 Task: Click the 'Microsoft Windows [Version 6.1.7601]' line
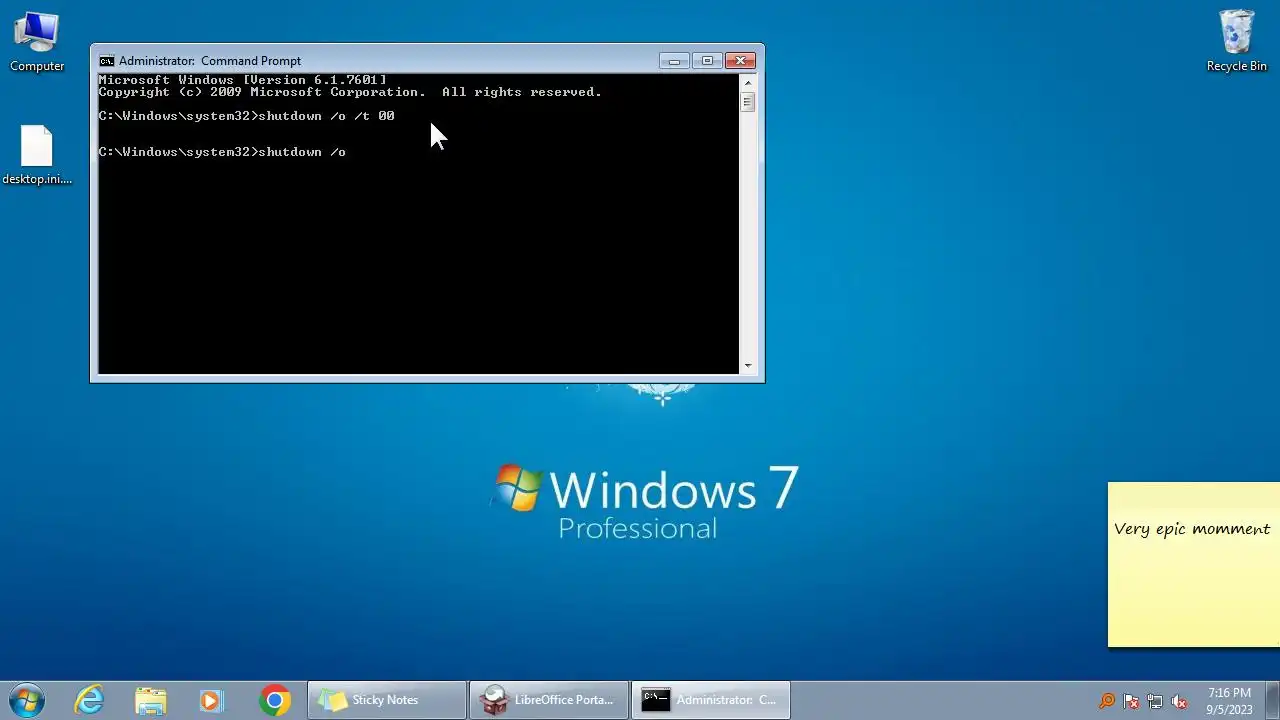point(242,80)
